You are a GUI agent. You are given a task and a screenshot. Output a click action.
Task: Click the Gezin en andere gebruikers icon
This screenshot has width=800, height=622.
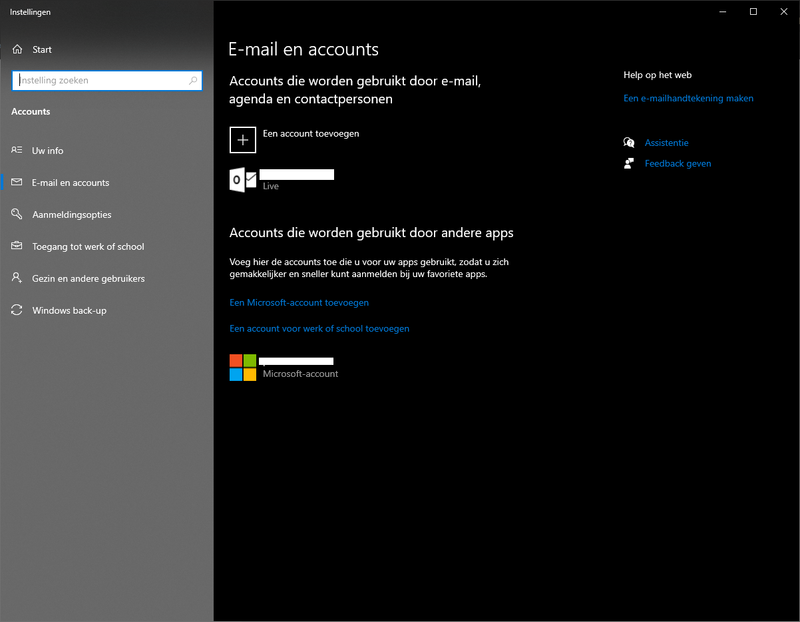coord(17,278)
